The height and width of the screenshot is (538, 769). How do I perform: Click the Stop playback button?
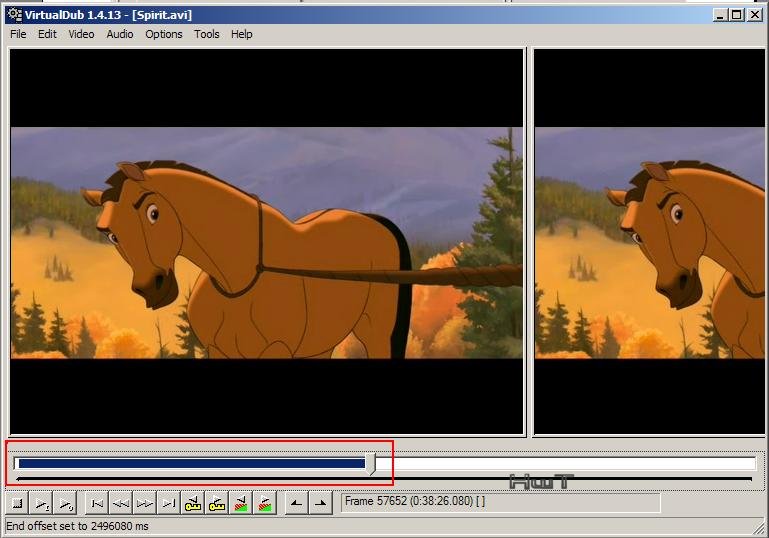(18, 503)
